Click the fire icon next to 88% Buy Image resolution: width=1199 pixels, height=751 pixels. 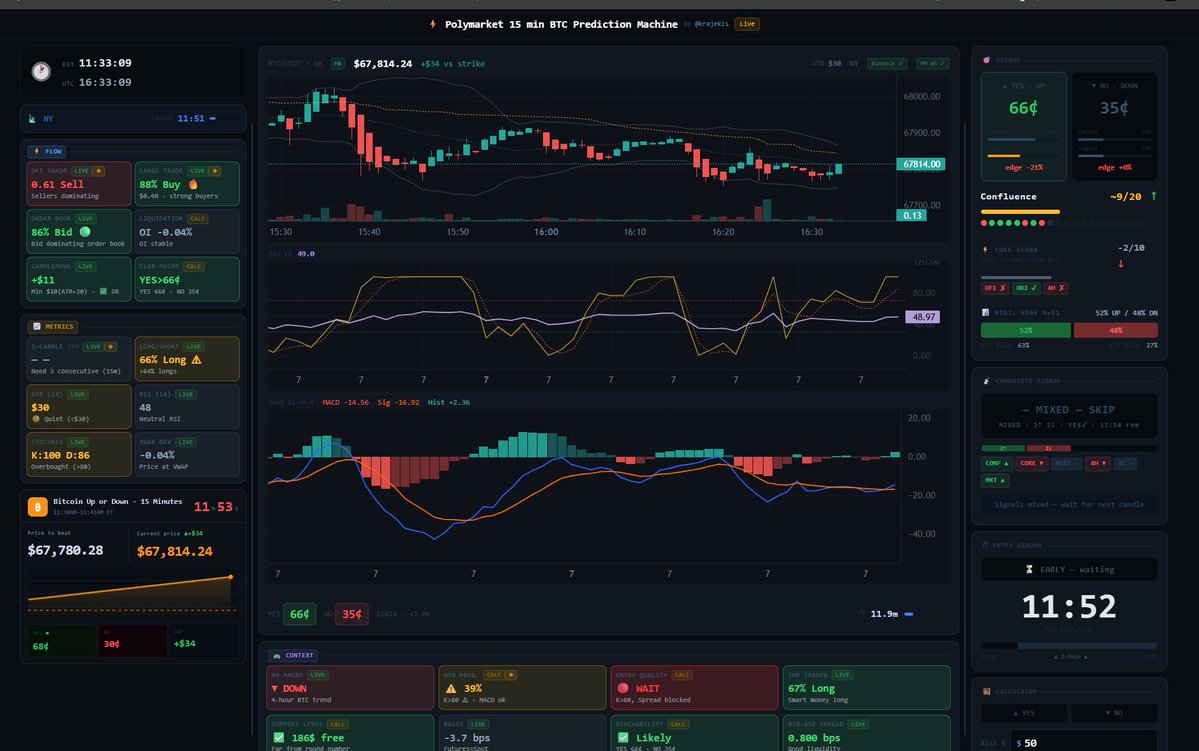coord(193,184)
